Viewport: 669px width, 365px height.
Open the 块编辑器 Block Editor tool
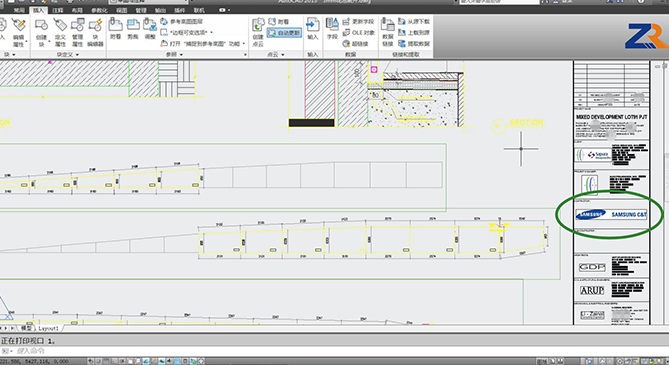(x=95, y=32)
